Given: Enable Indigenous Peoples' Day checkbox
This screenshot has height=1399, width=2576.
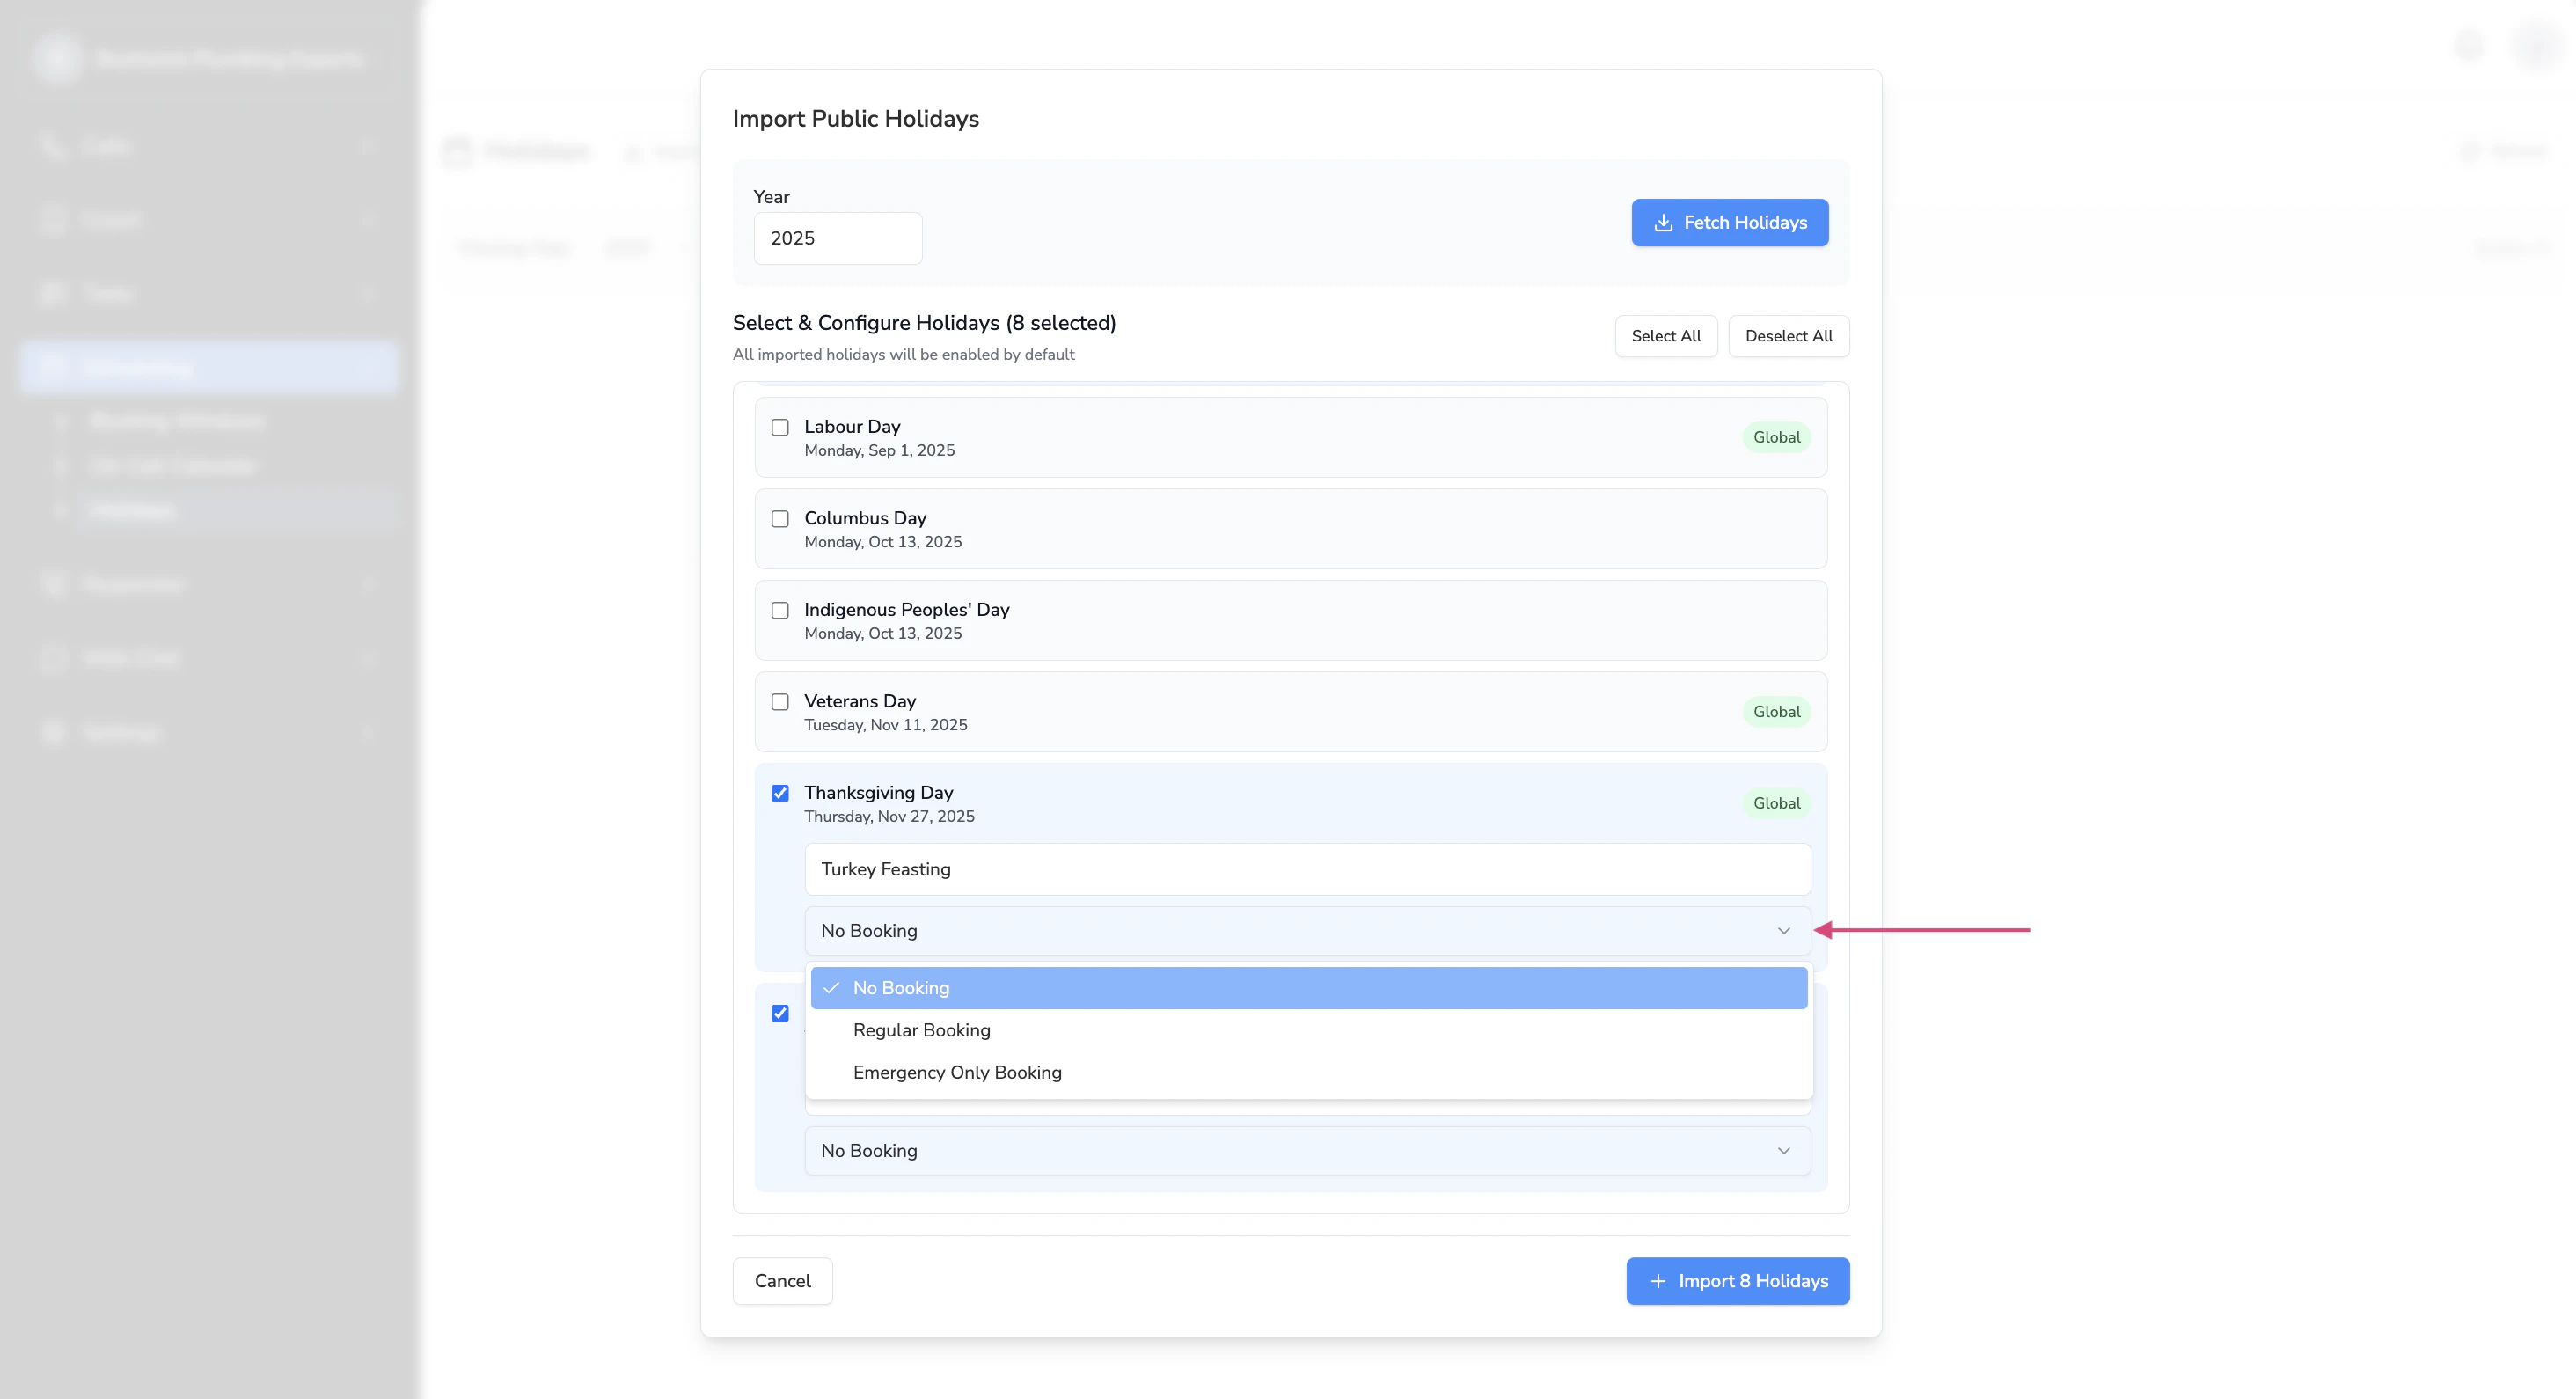Looking at the screenshot, I should [780, 610].
